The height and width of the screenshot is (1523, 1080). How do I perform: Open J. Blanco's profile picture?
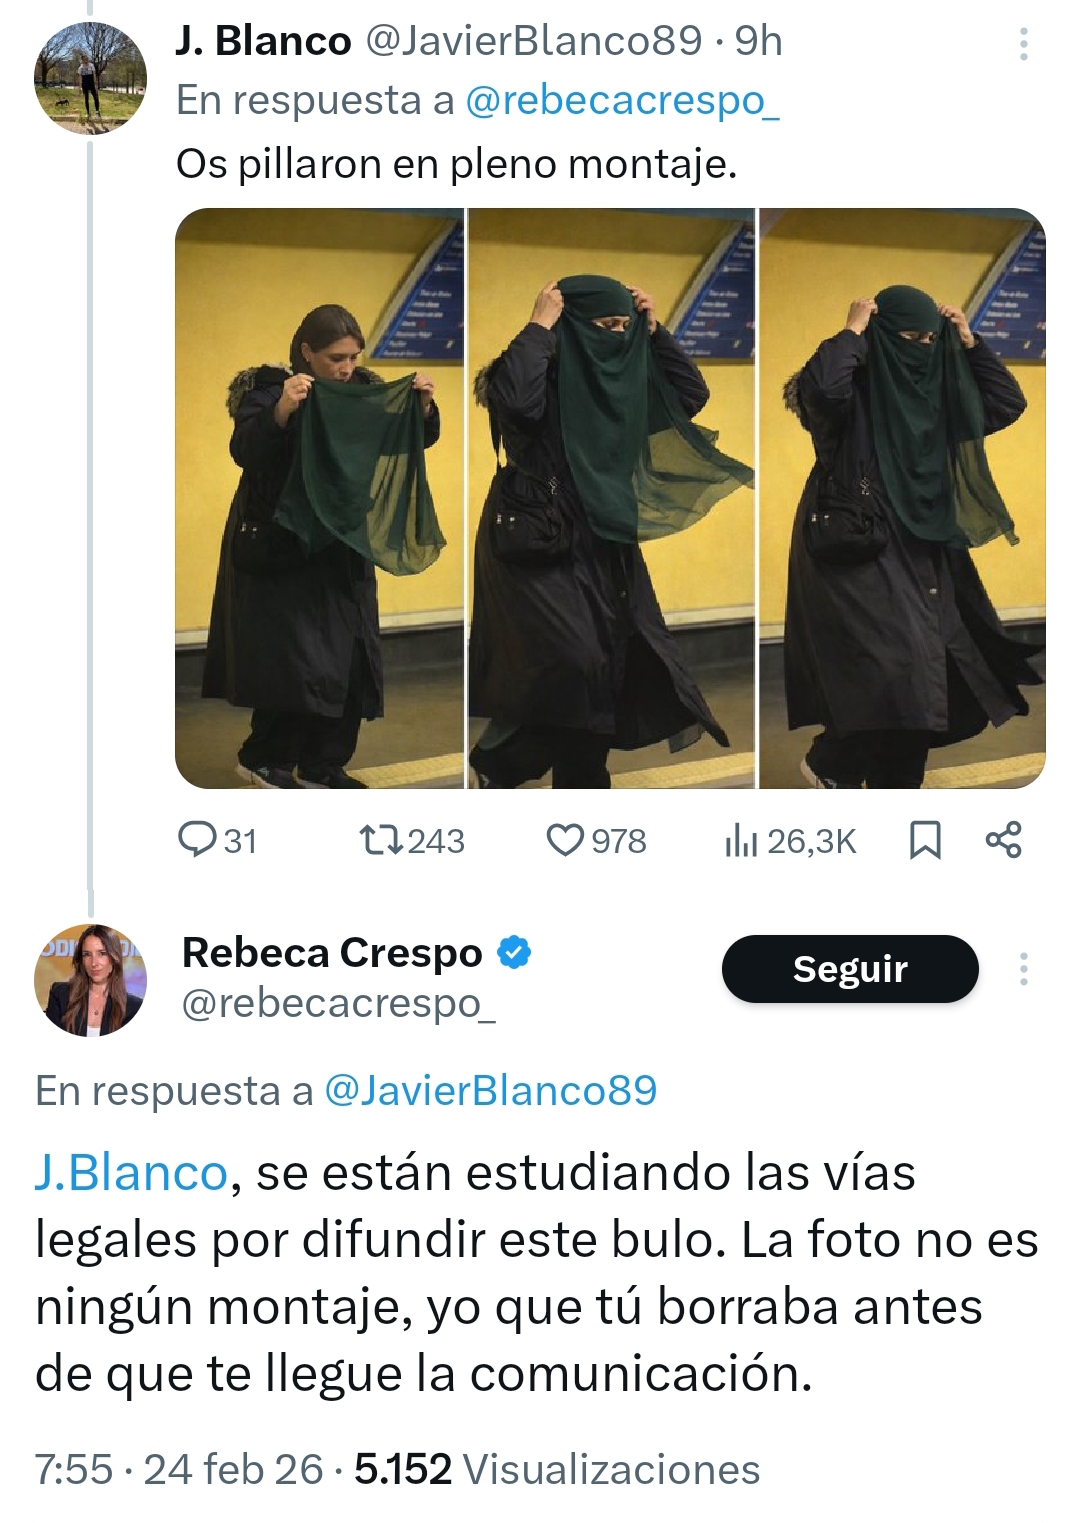[x=90, y=78]
